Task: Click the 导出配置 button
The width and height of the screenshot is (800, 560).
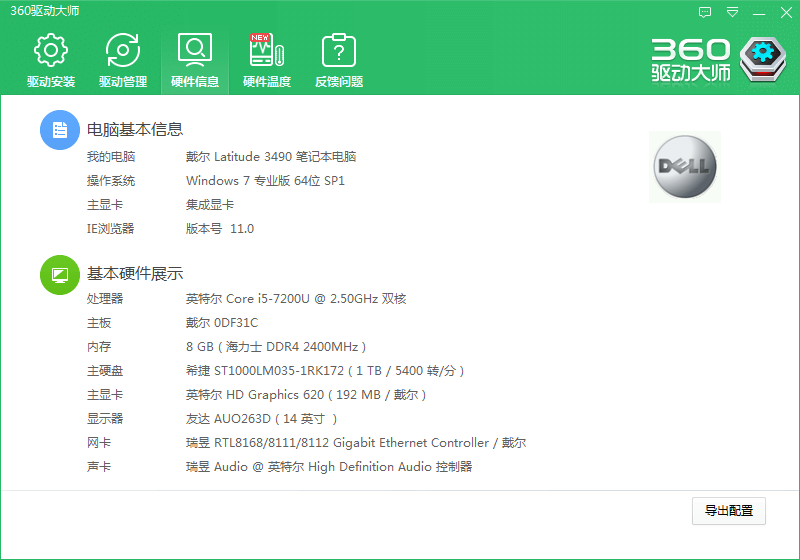Action: pyautogui.click(x=729, y=511)
